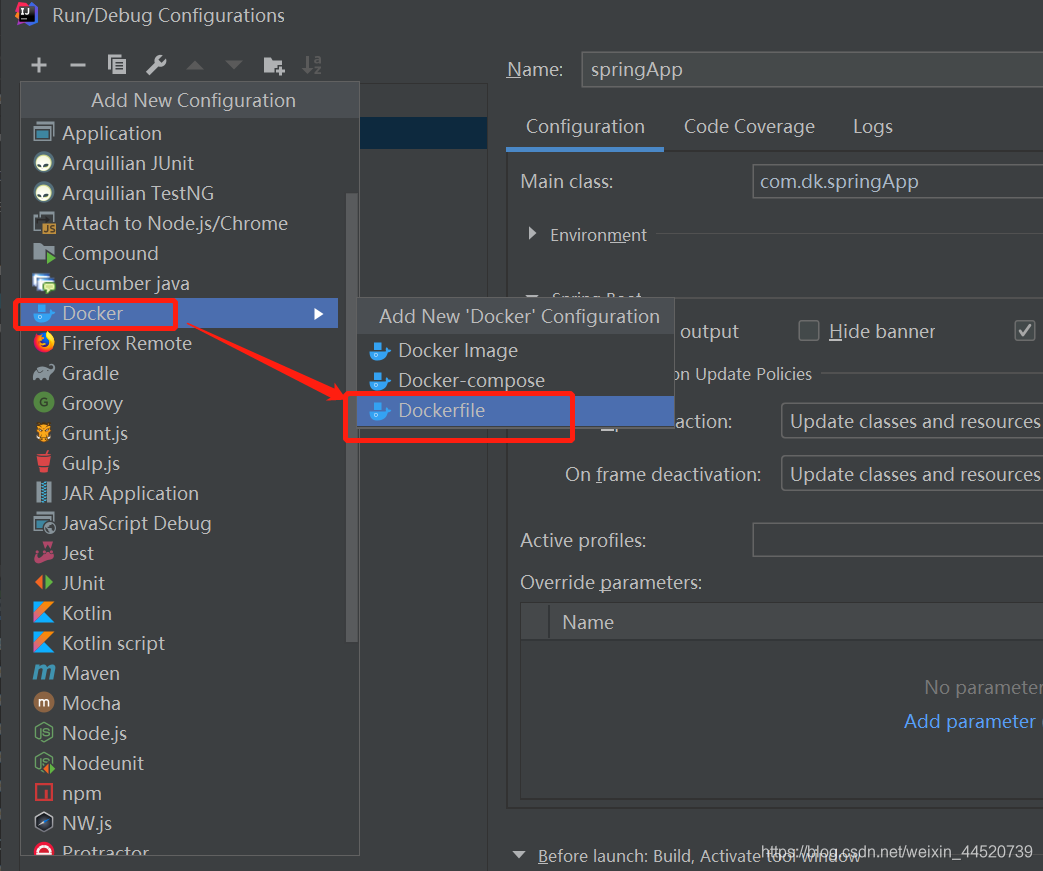Click the Create New Folder icon

(x=273, y=65)
